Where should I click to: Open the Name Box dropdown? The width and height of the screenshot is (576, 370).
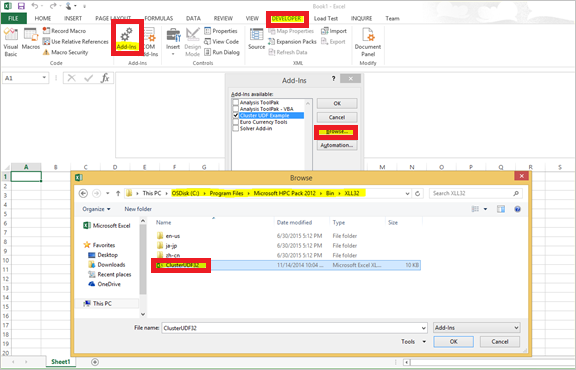click(44, 78)
